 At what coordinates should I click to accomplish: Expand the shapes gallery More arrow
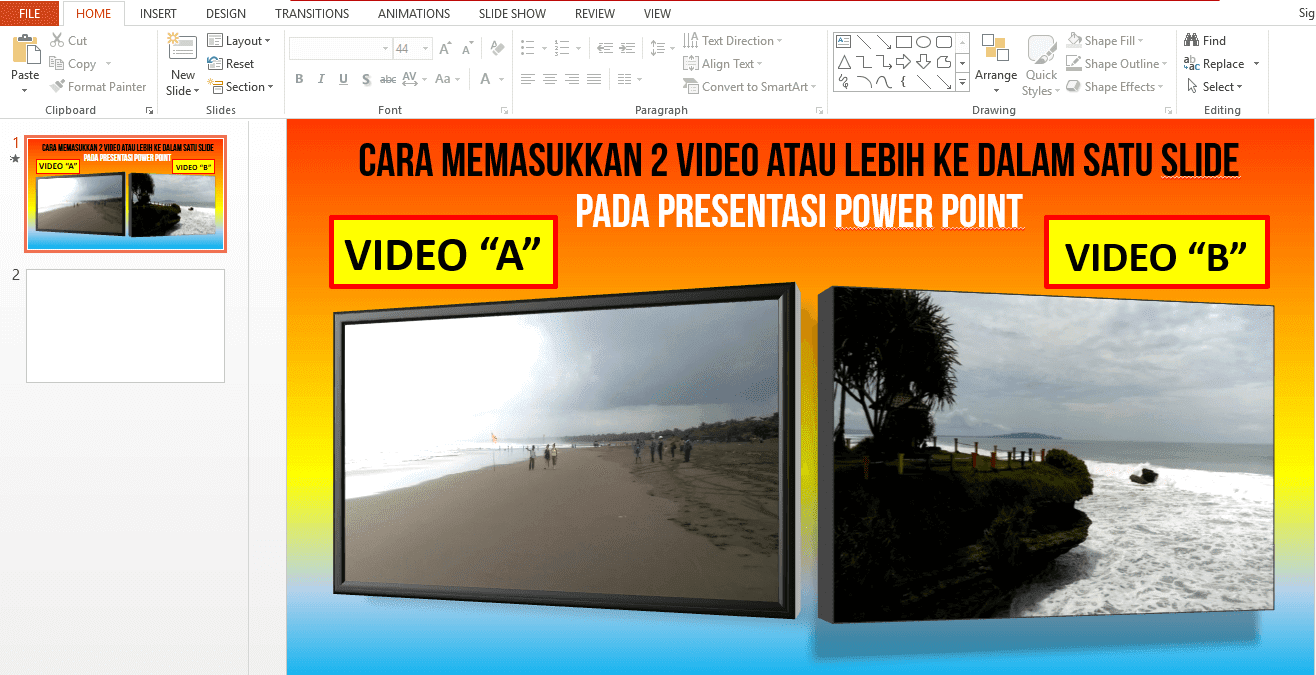coord(962,82)
